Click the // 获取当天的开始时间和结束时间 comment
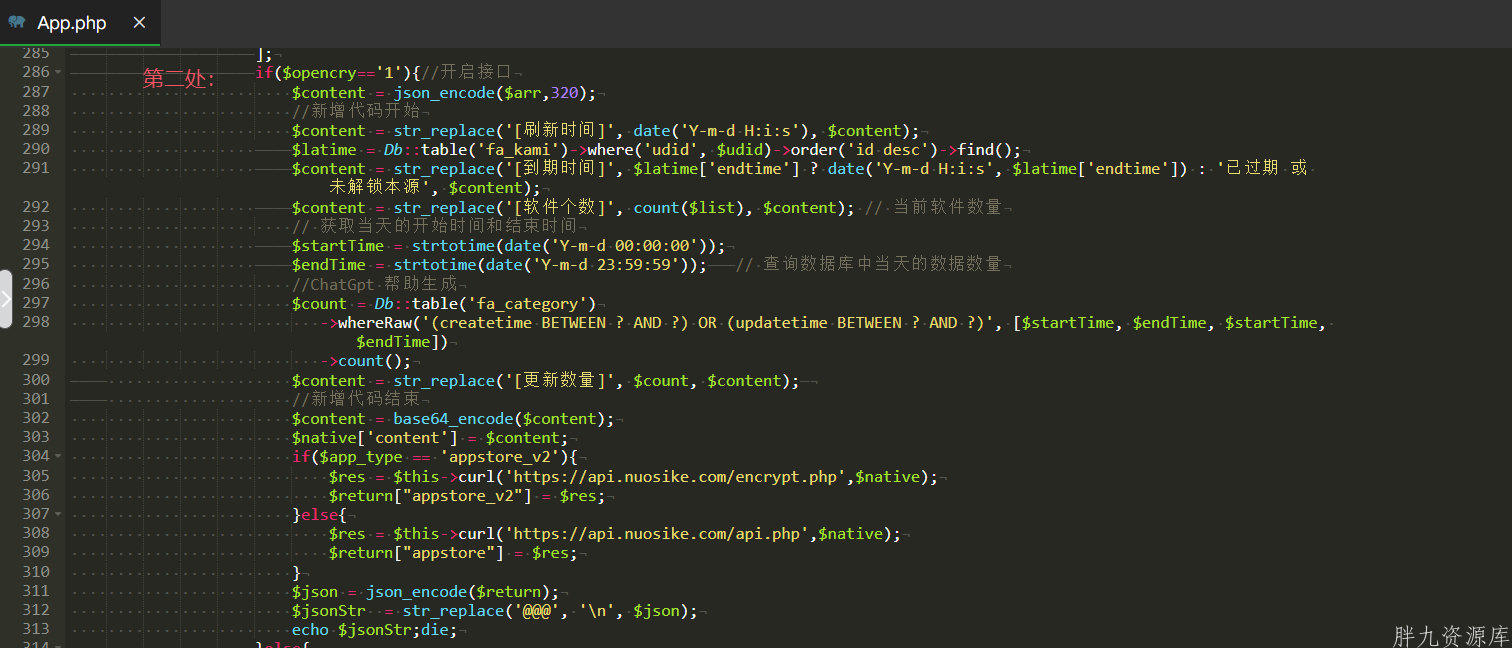The height and width of the screenshot is (648, 1512). [x=434, y=227]
